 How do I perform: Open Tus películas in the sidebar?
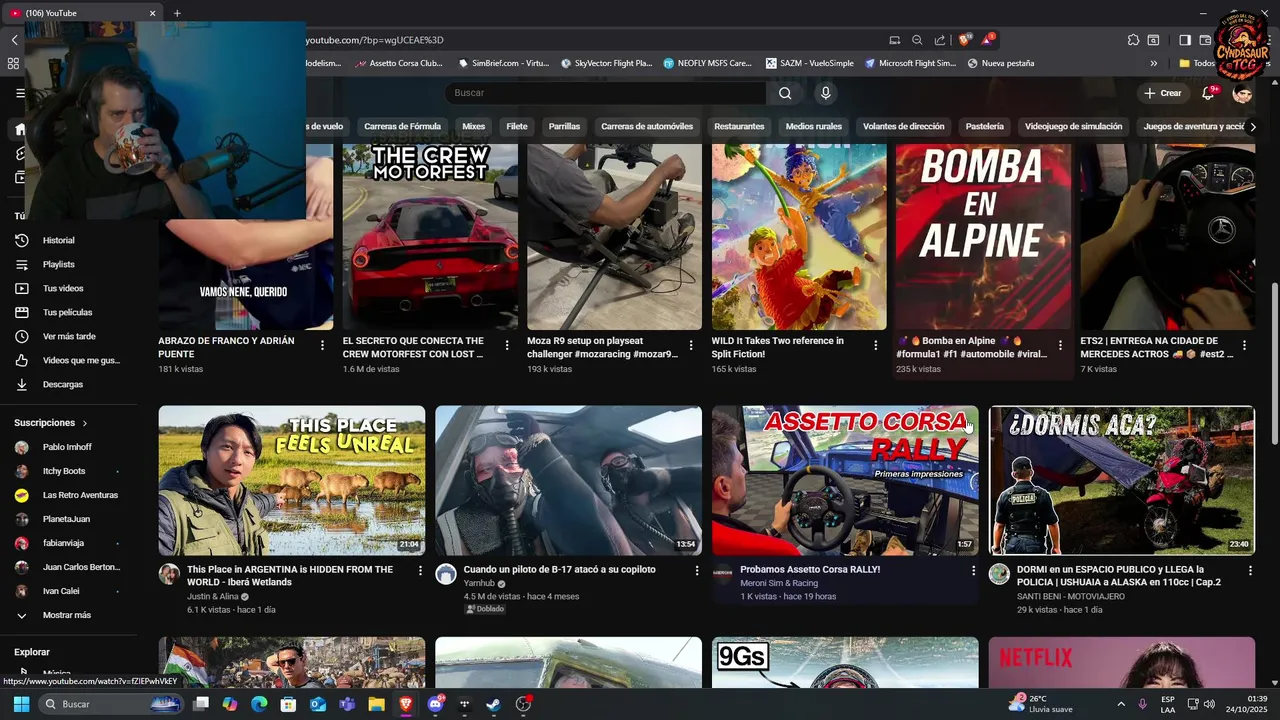coord(68,312)
